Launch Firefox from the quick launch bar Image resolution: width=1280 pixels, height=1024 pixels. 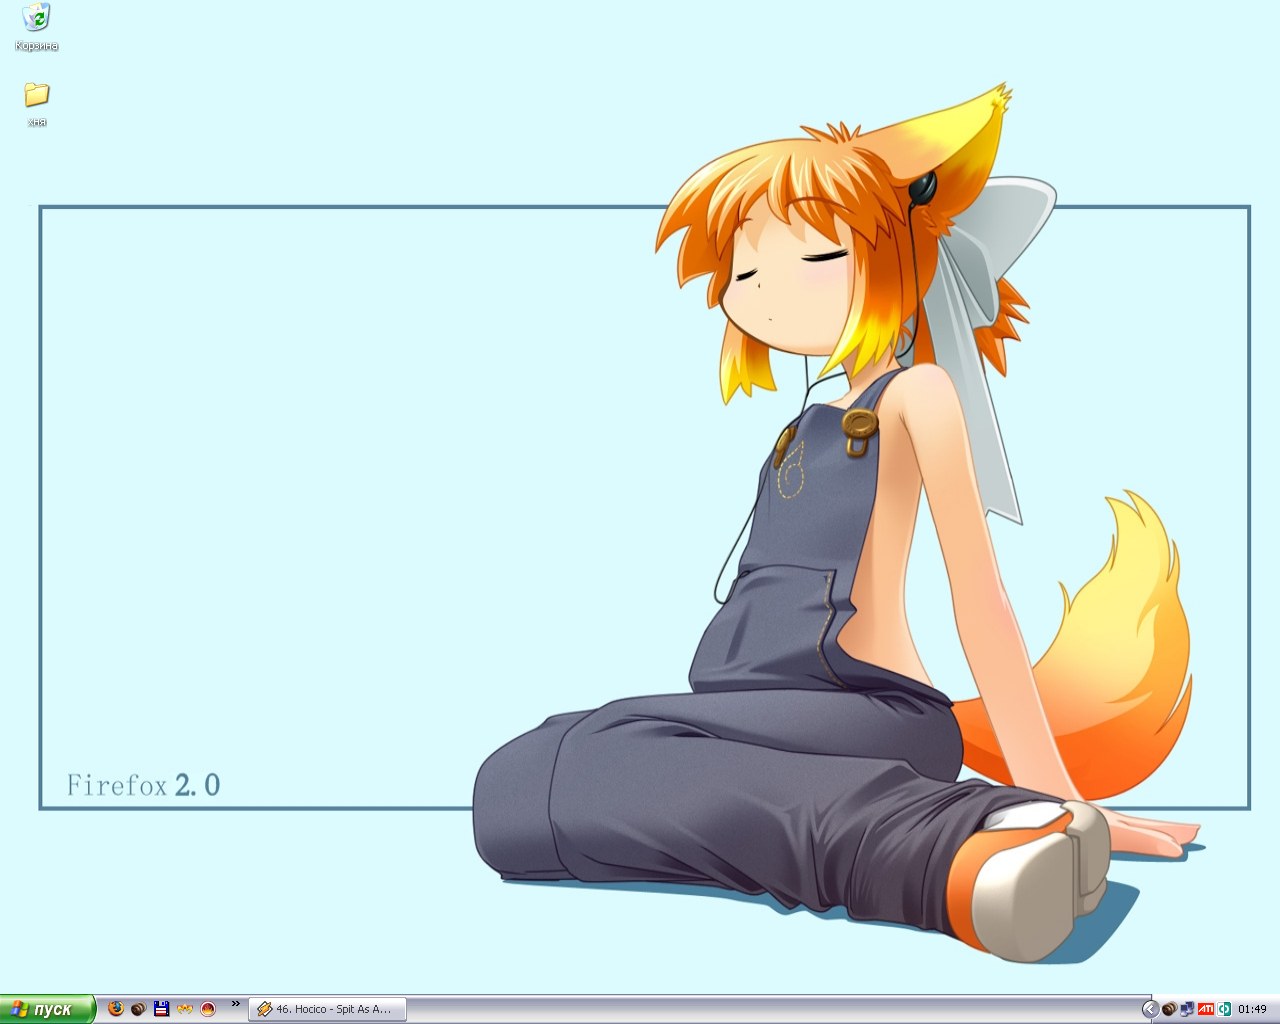[116, 1009]
